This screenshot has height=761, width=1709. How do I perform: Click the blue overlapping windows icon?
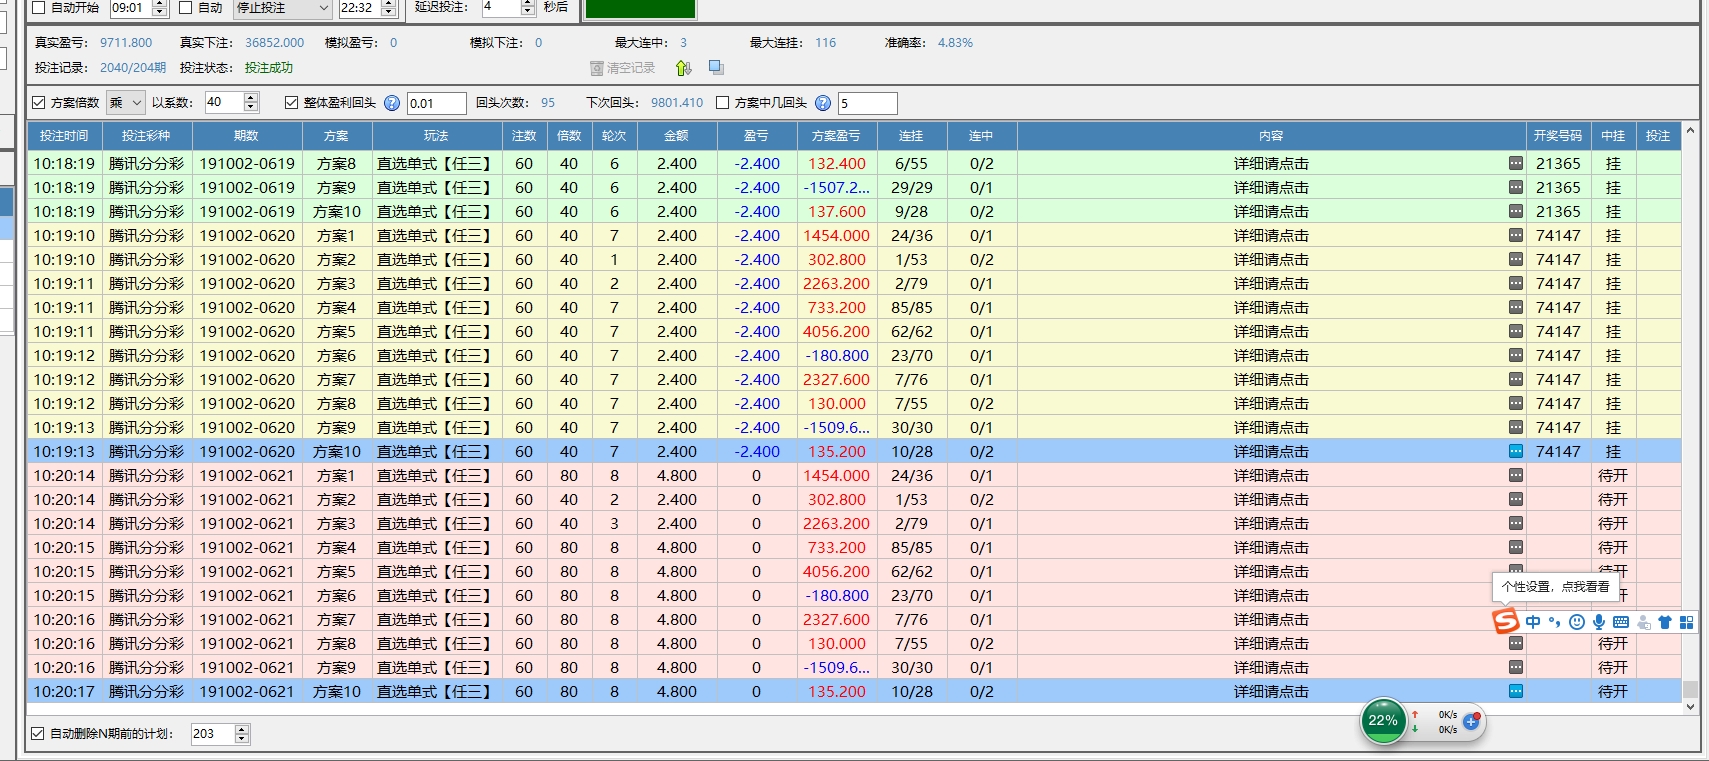[716, 67]
